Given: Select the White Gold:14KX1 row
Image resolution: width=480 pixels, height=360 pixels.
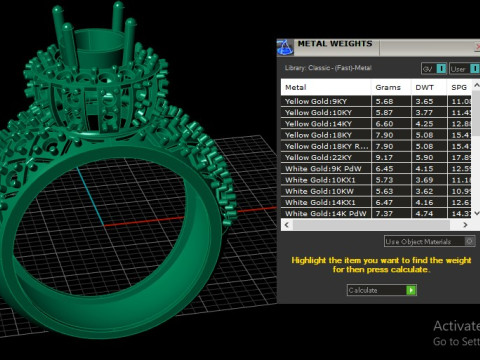Looking at the screenshot, I should [x=376, y=202].
